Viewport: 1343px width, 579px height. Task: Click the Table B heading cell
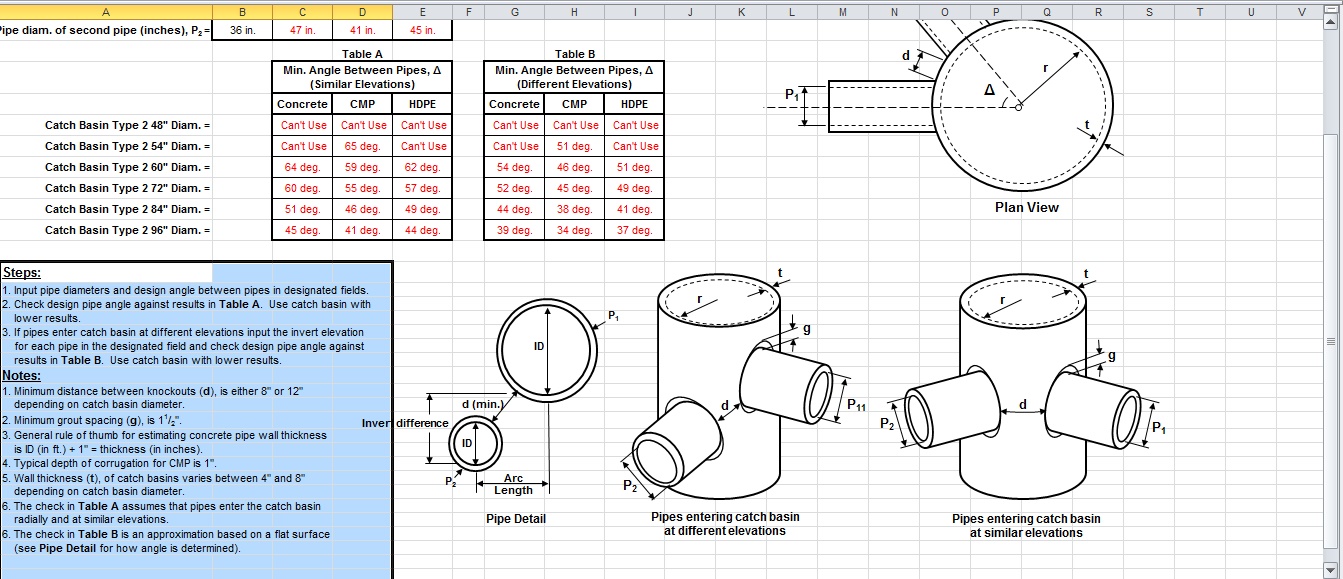click(x=574, y=55)
